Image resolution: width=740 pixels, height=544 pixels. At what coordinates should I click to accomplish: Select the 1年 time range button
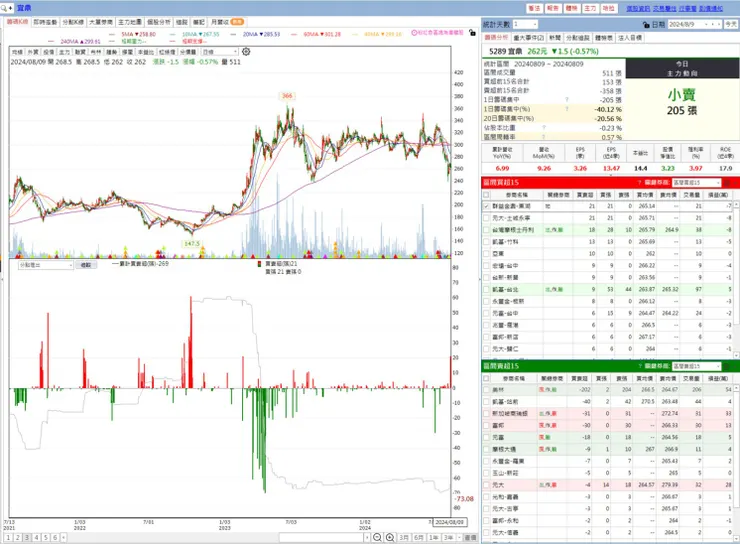coord(433,537)
